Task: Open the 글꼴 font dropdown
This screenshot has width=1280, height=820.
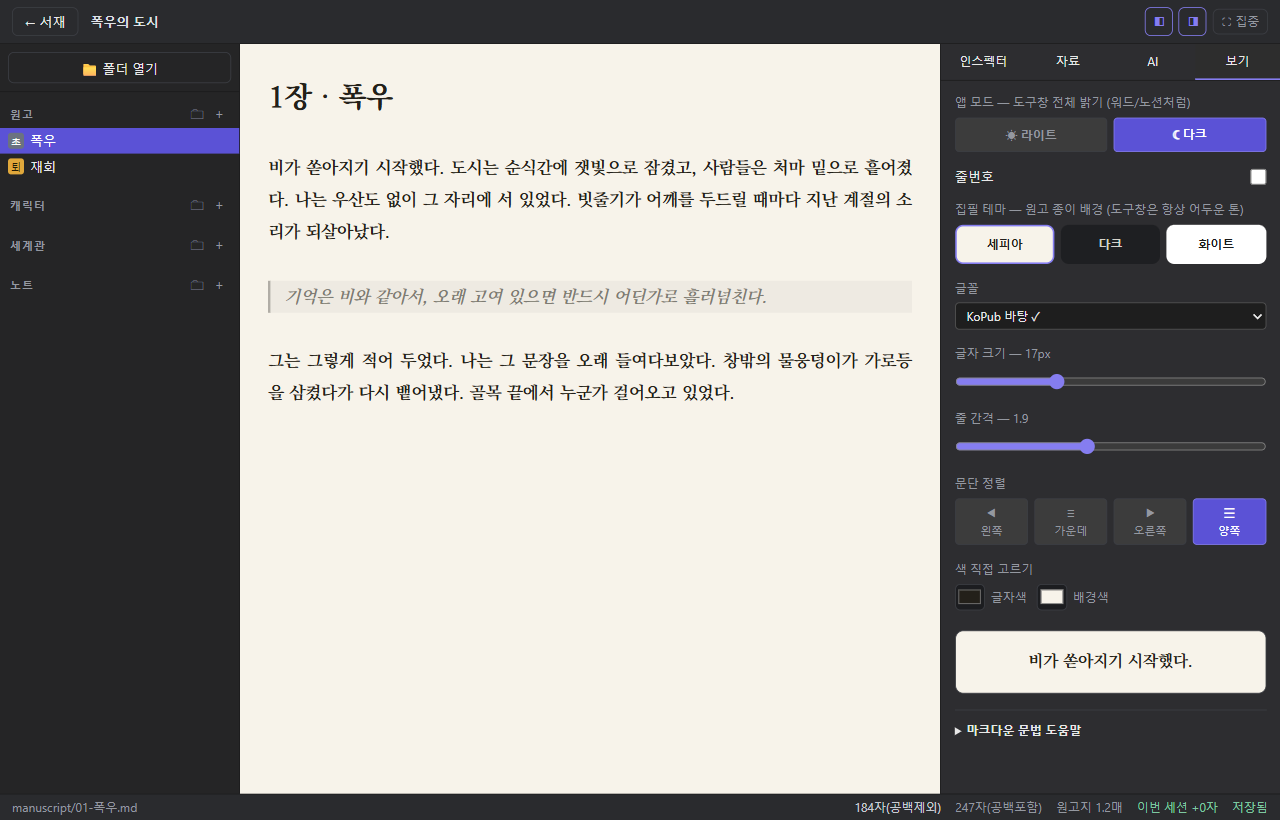Action: point(1110,316)
